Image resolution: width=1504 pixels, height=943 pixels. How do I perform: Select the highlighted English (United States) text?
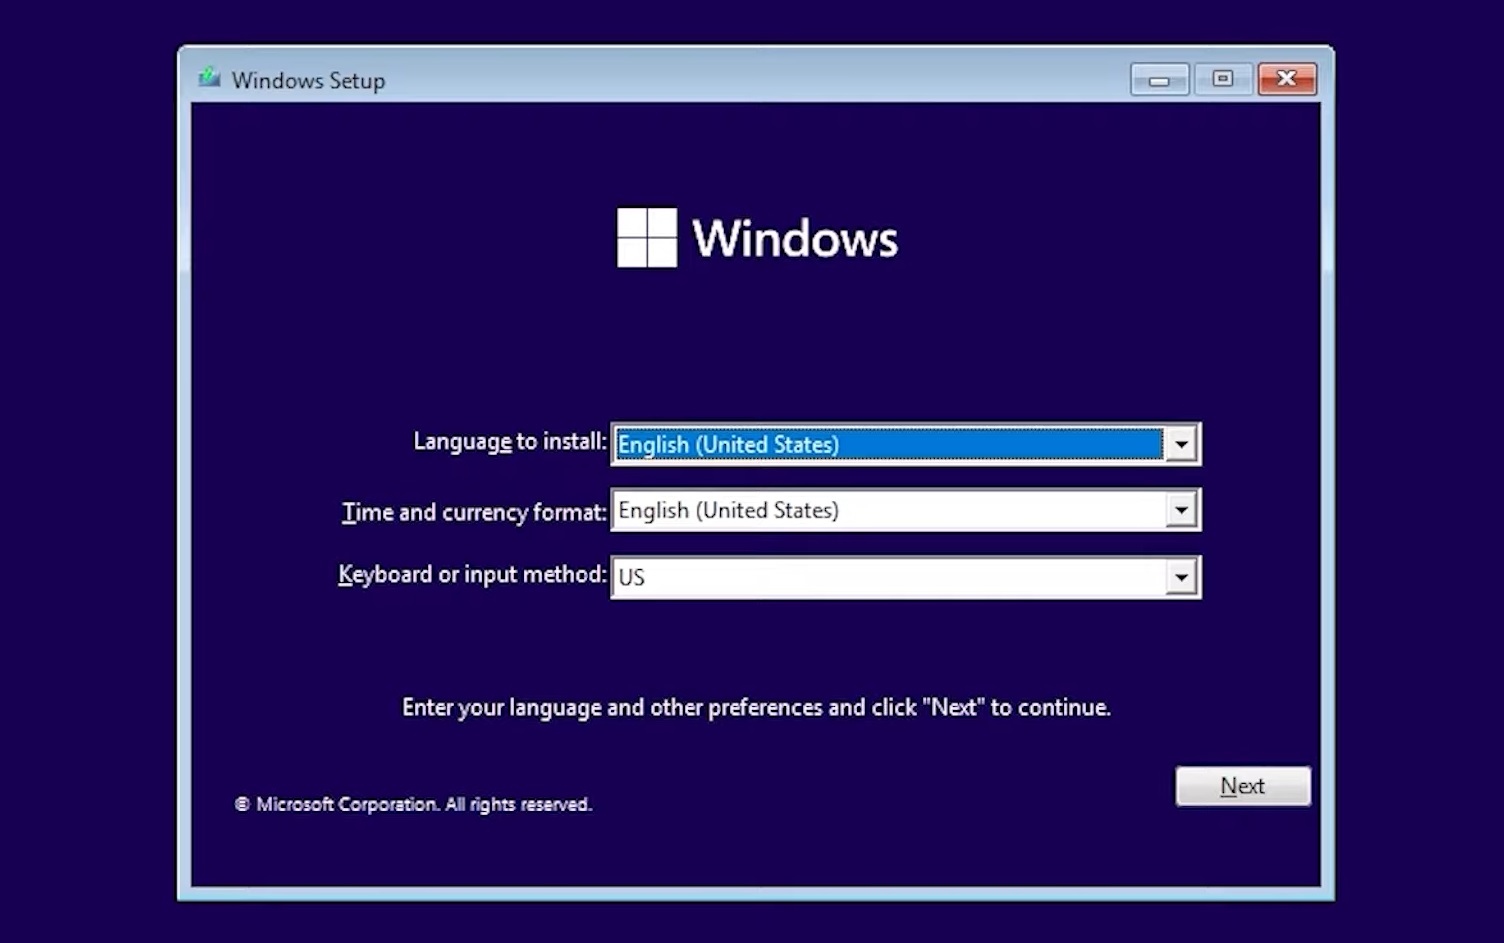(727, 444)
